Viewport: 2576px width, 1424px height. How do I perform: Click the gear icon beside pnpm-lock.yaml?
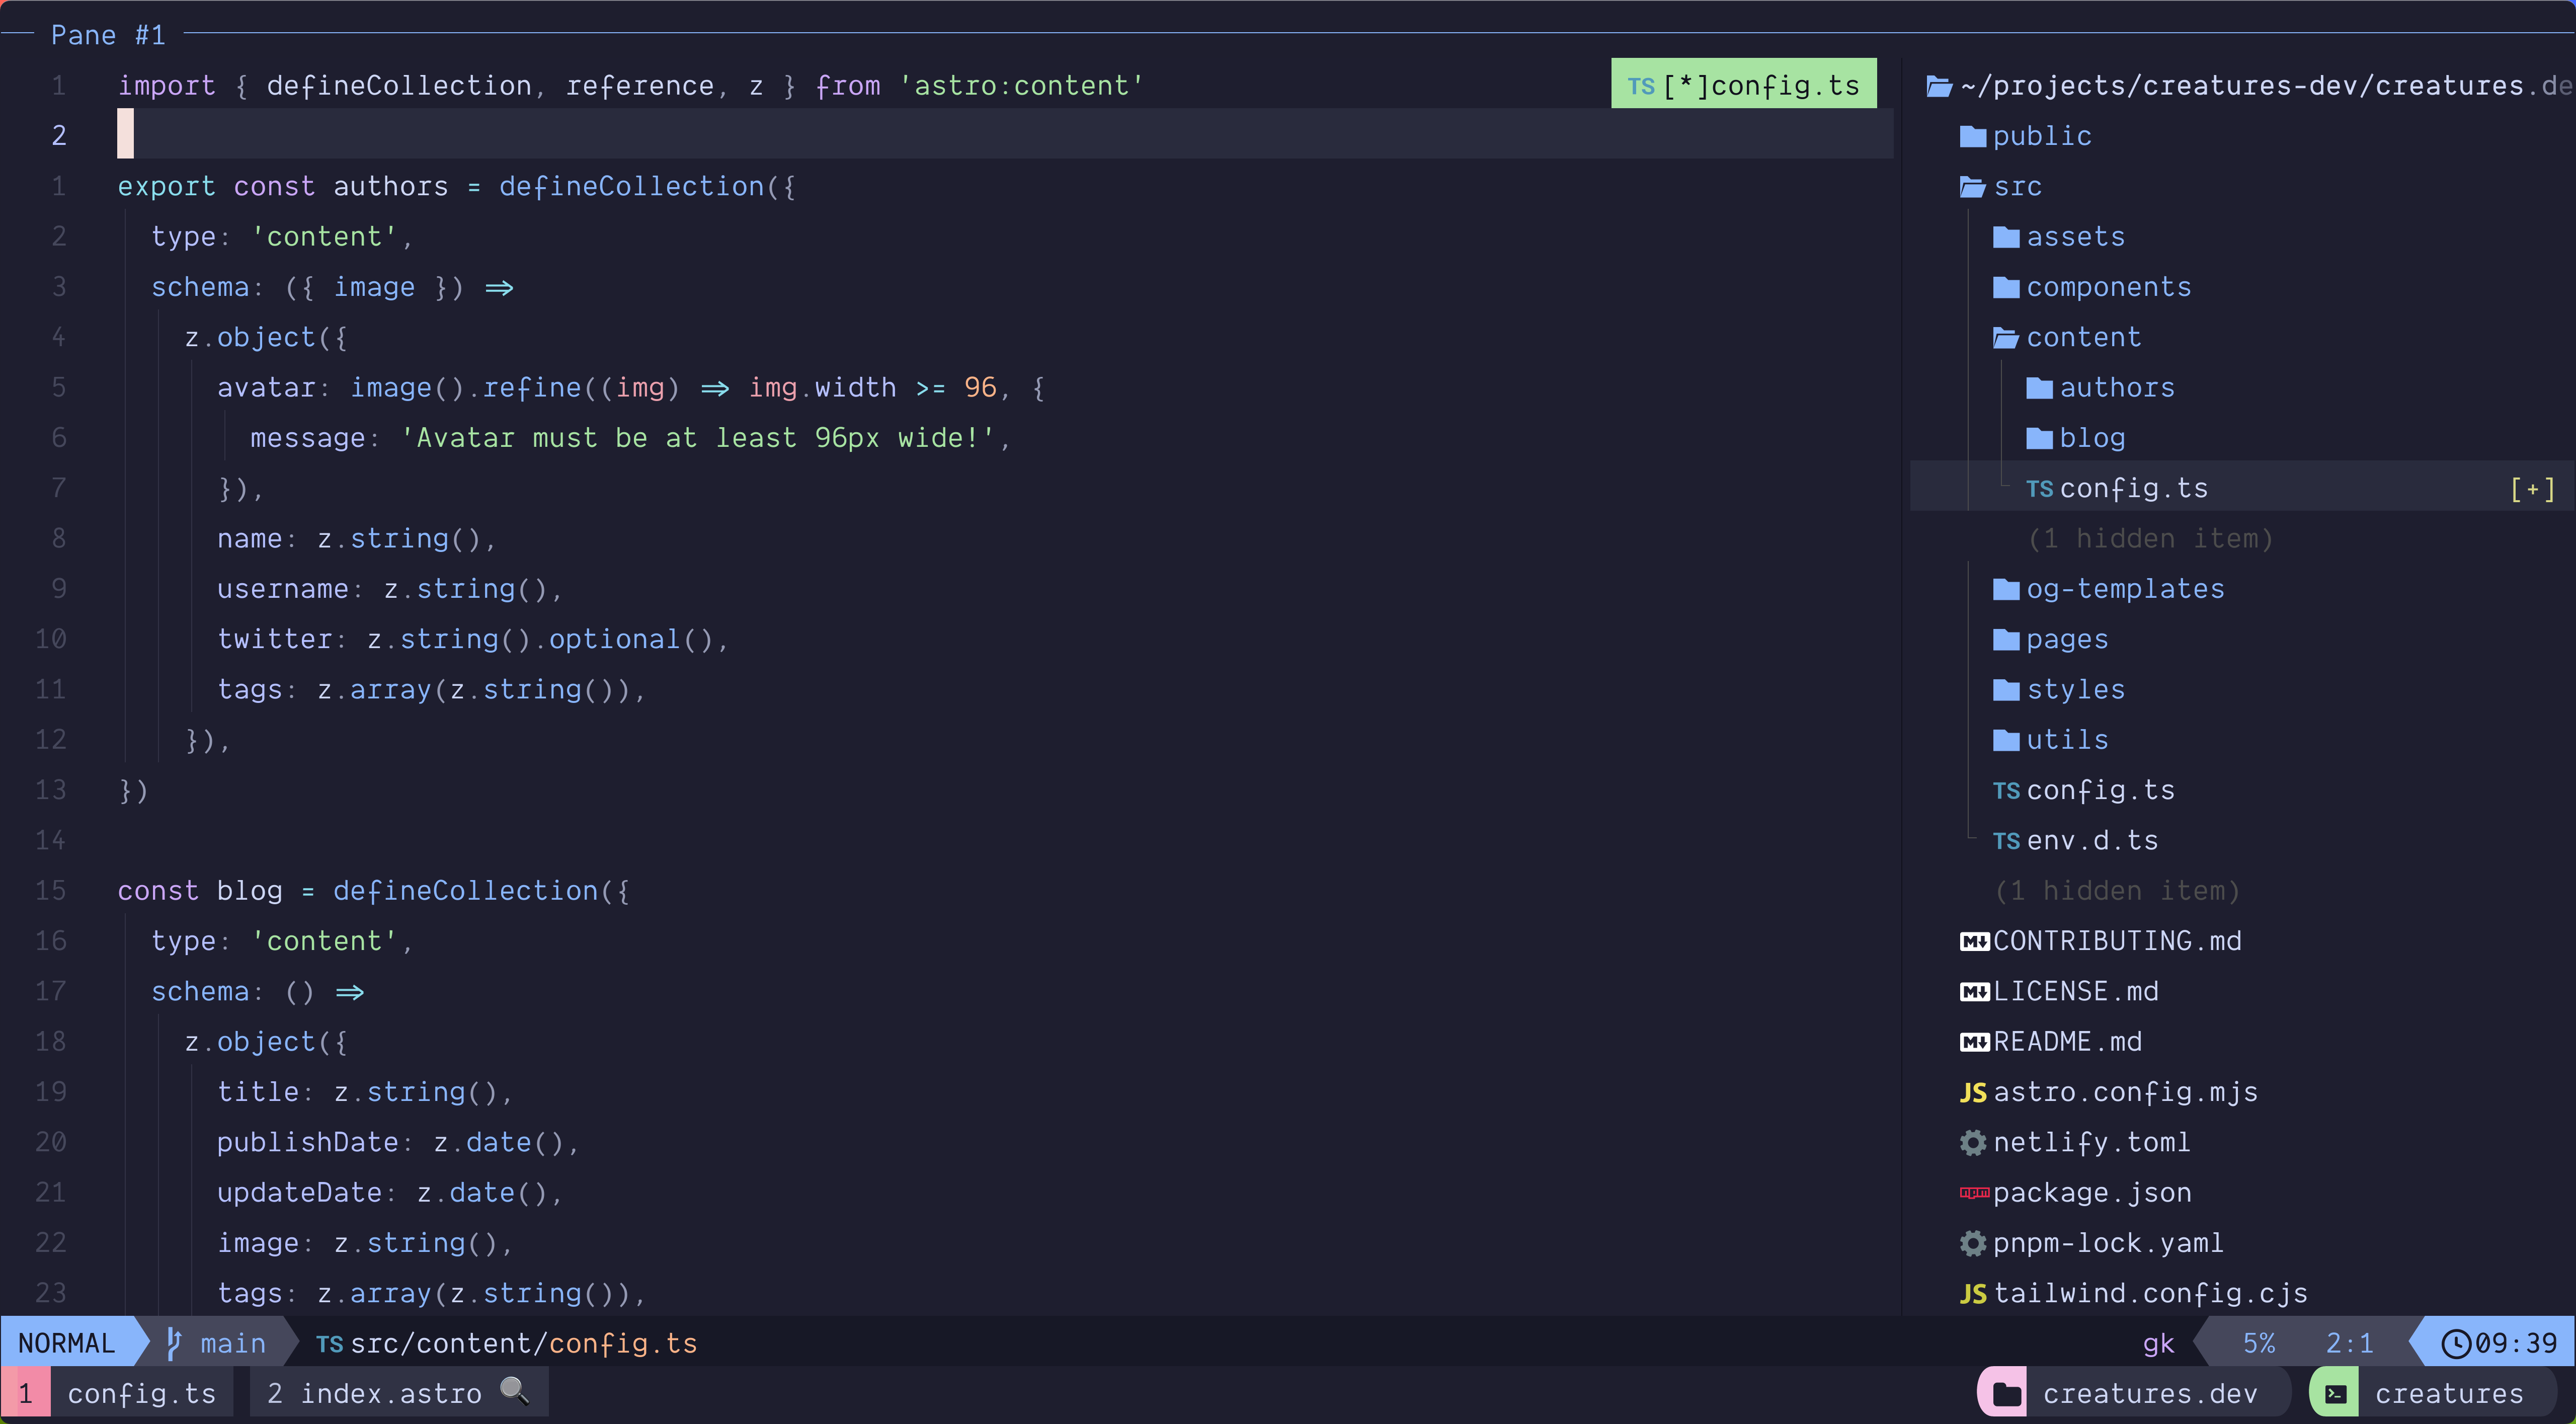(1973, 1244)
